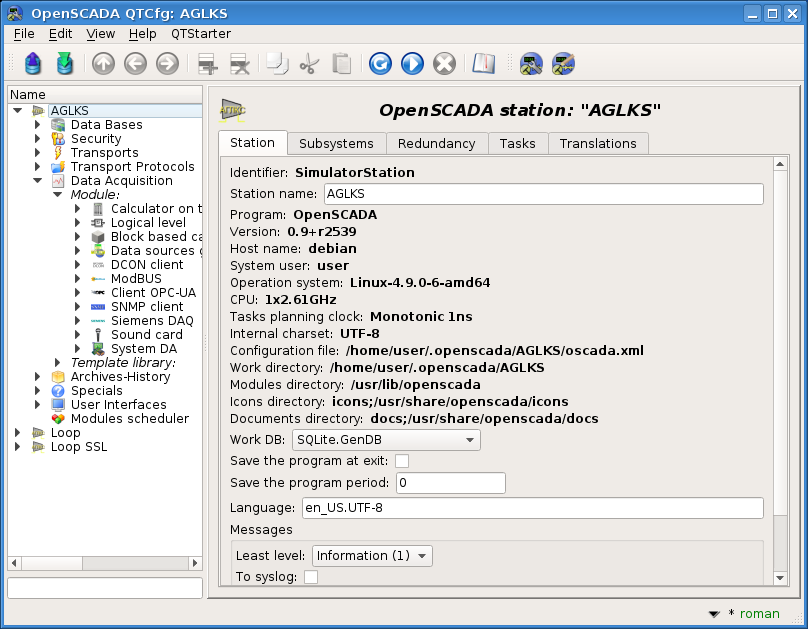Collapse the Data Acquisition tree node
This screenshot has height=629, width=808.
point(38,181)
